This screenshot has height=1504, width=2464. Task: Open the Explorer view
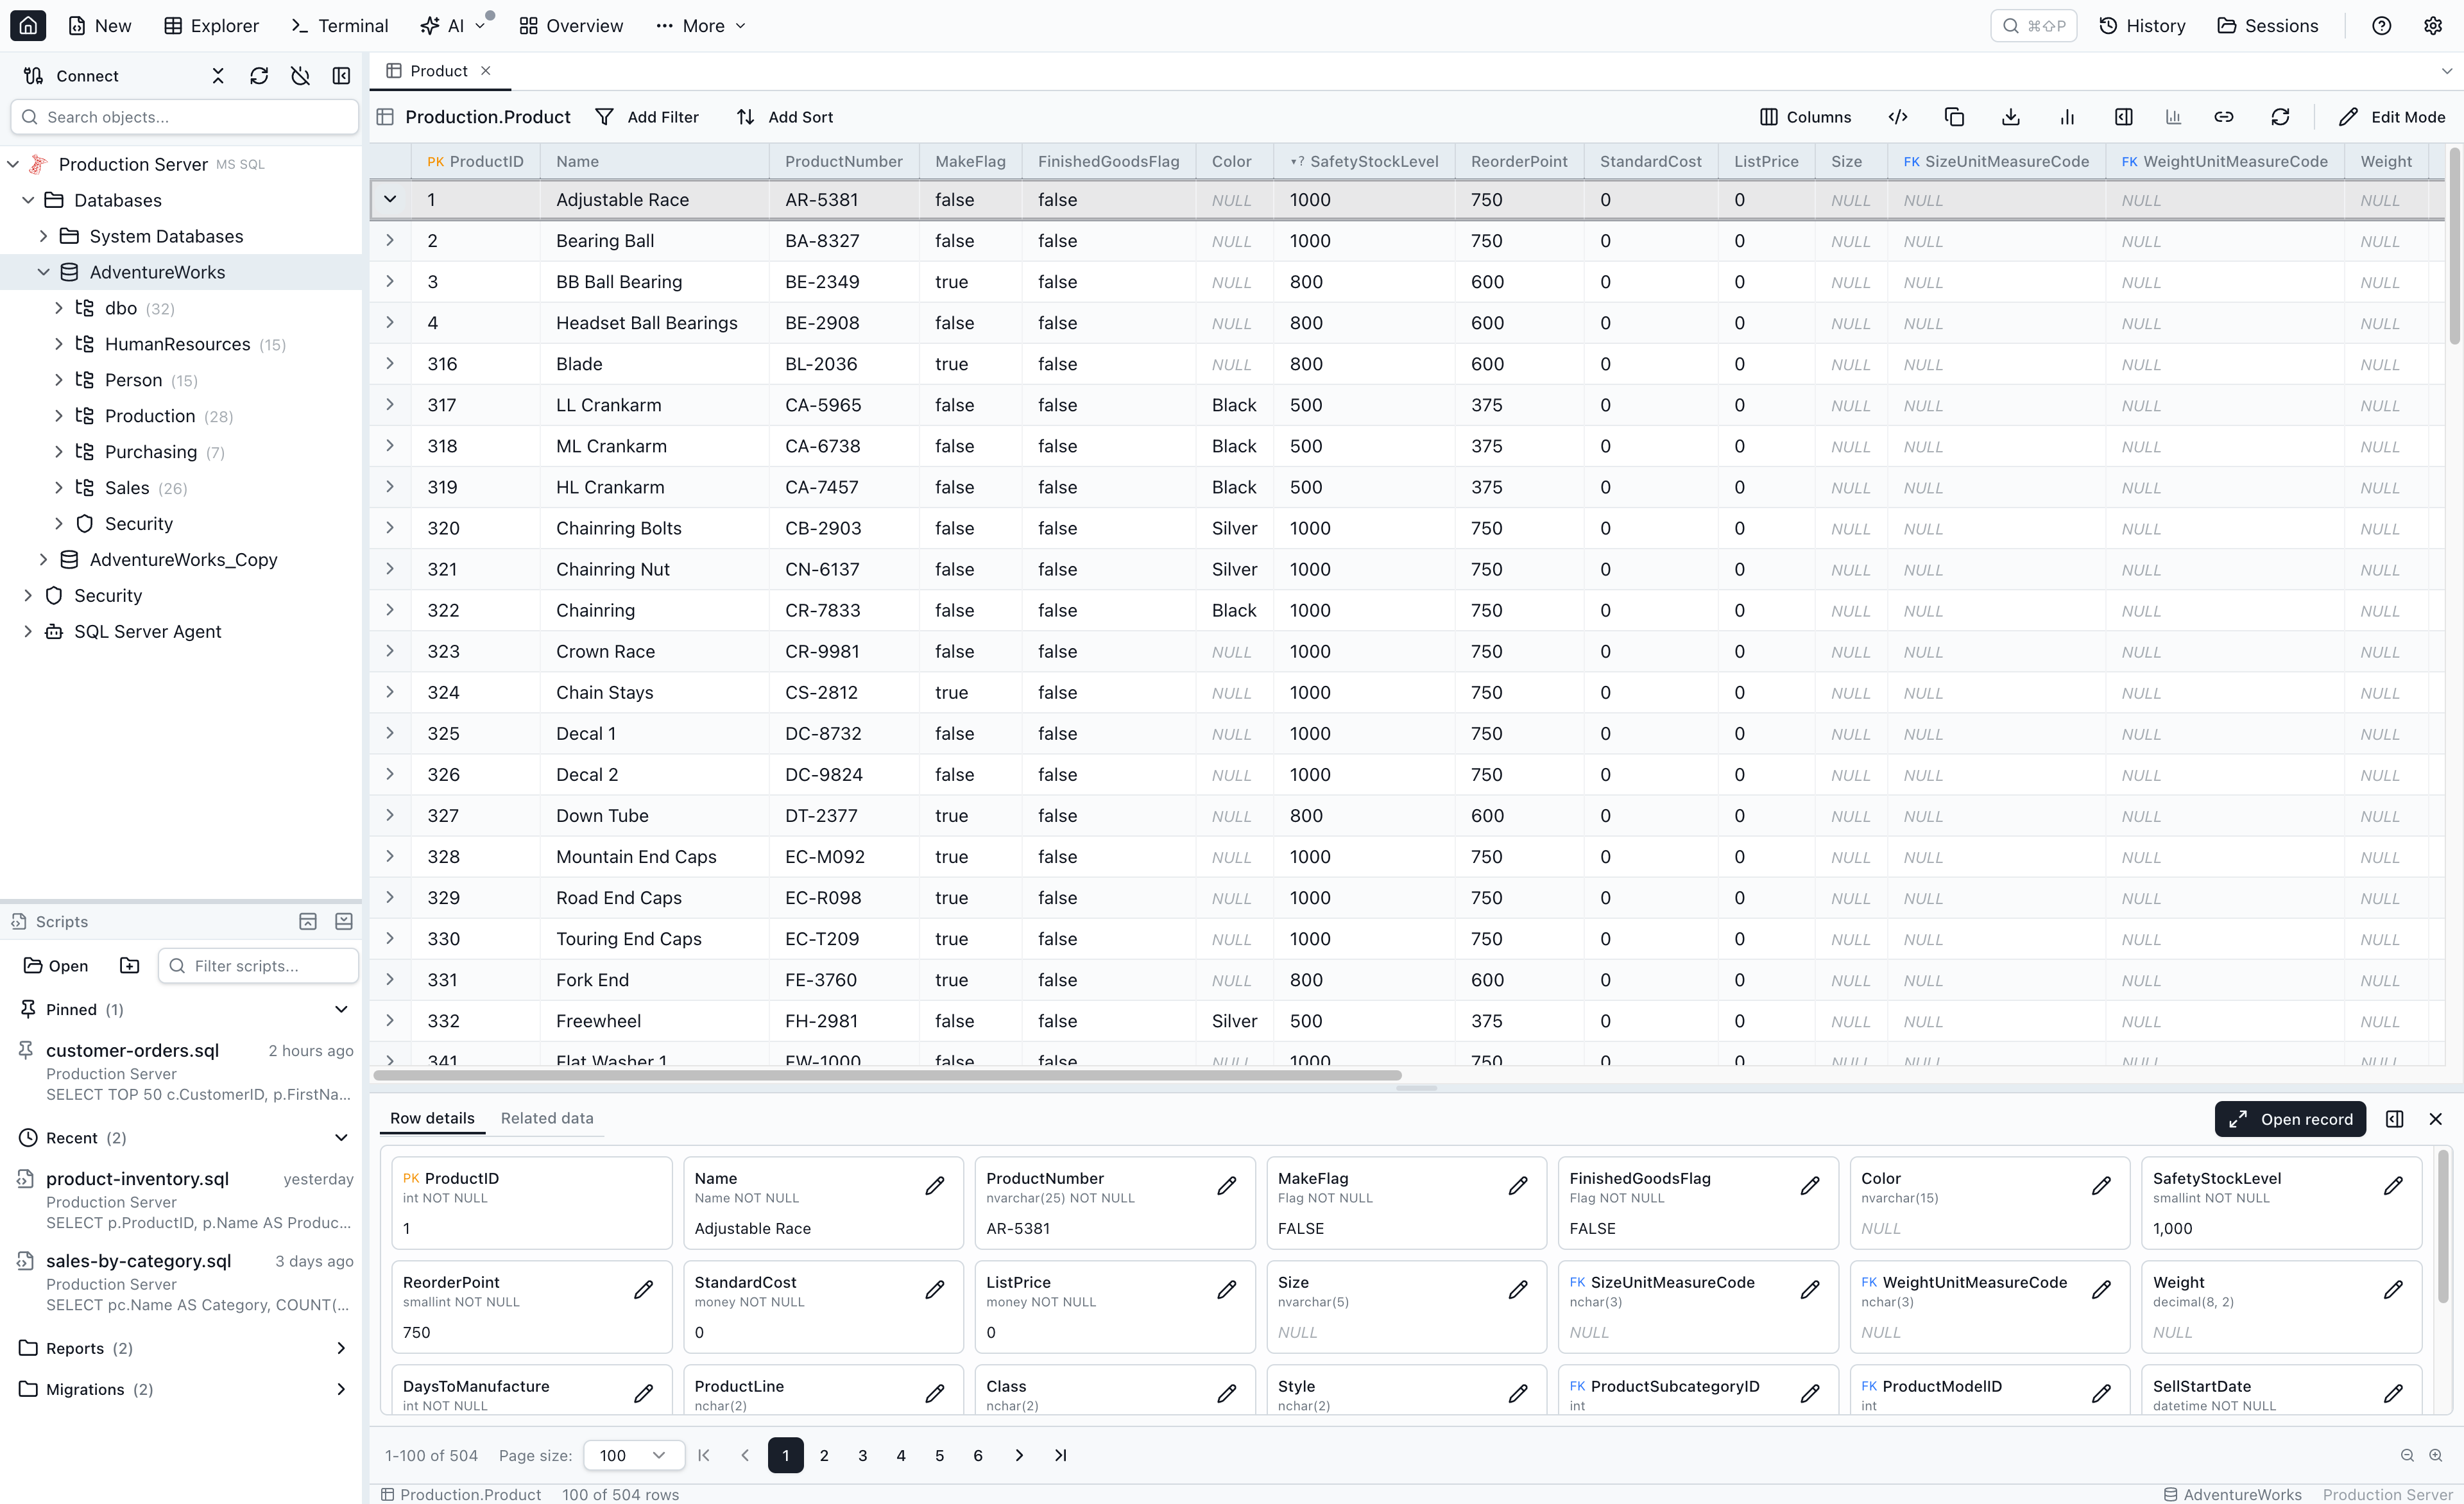click(211, 26)
